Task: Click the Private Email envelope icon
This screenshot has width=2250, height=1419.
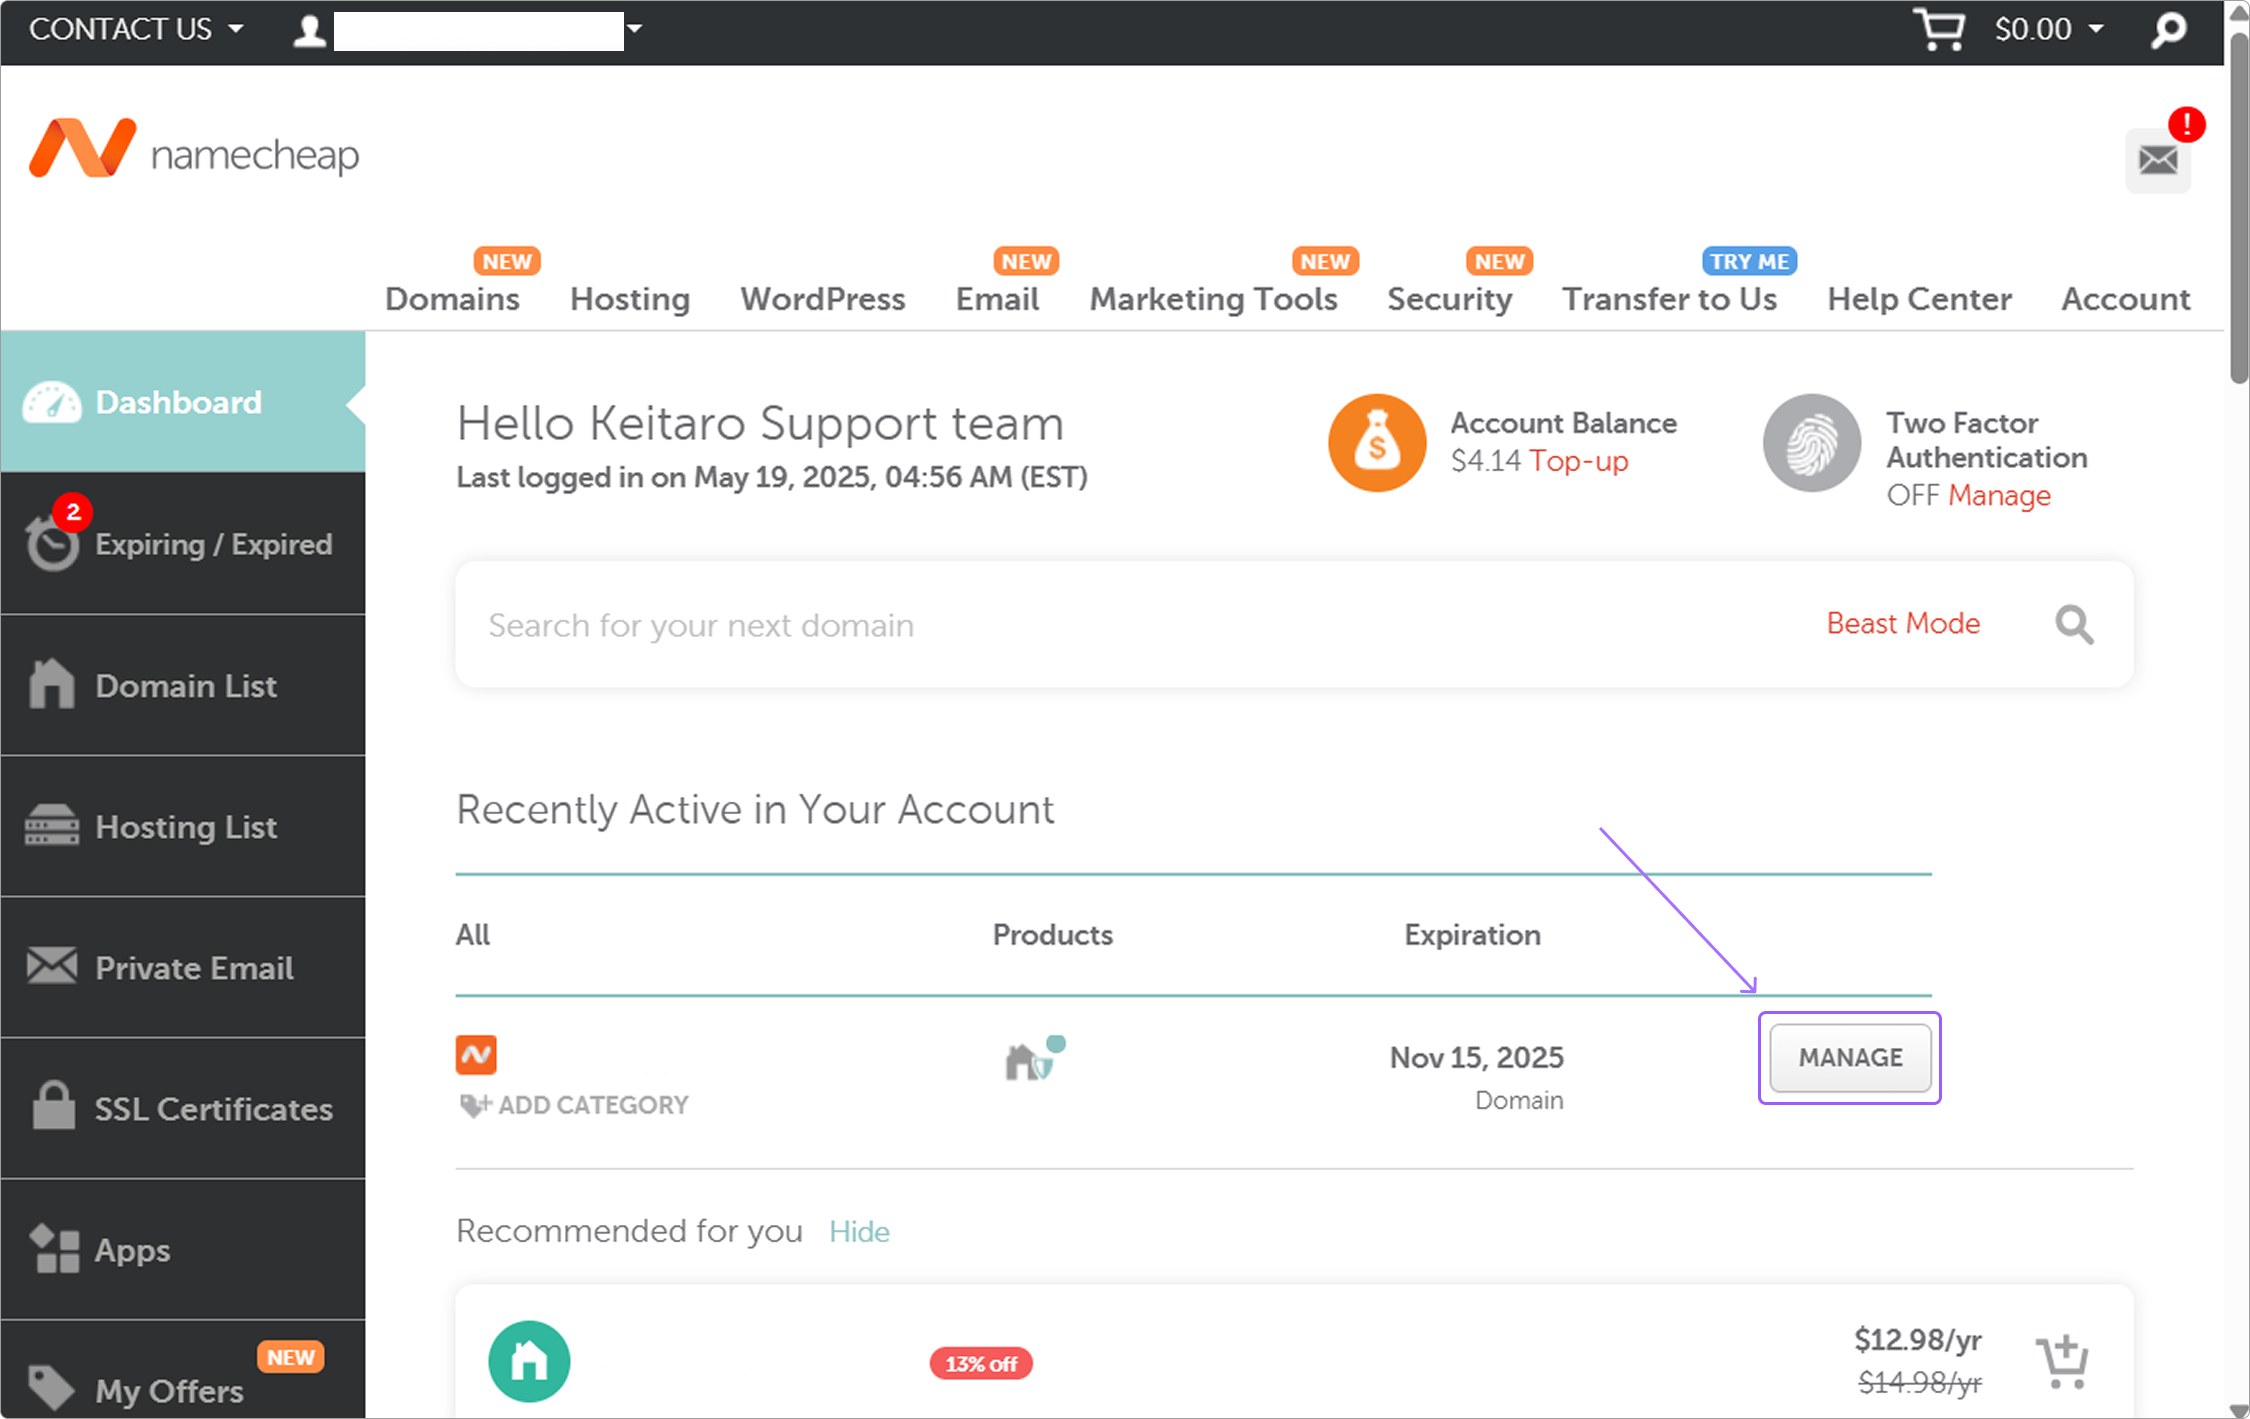Action: 52,966
